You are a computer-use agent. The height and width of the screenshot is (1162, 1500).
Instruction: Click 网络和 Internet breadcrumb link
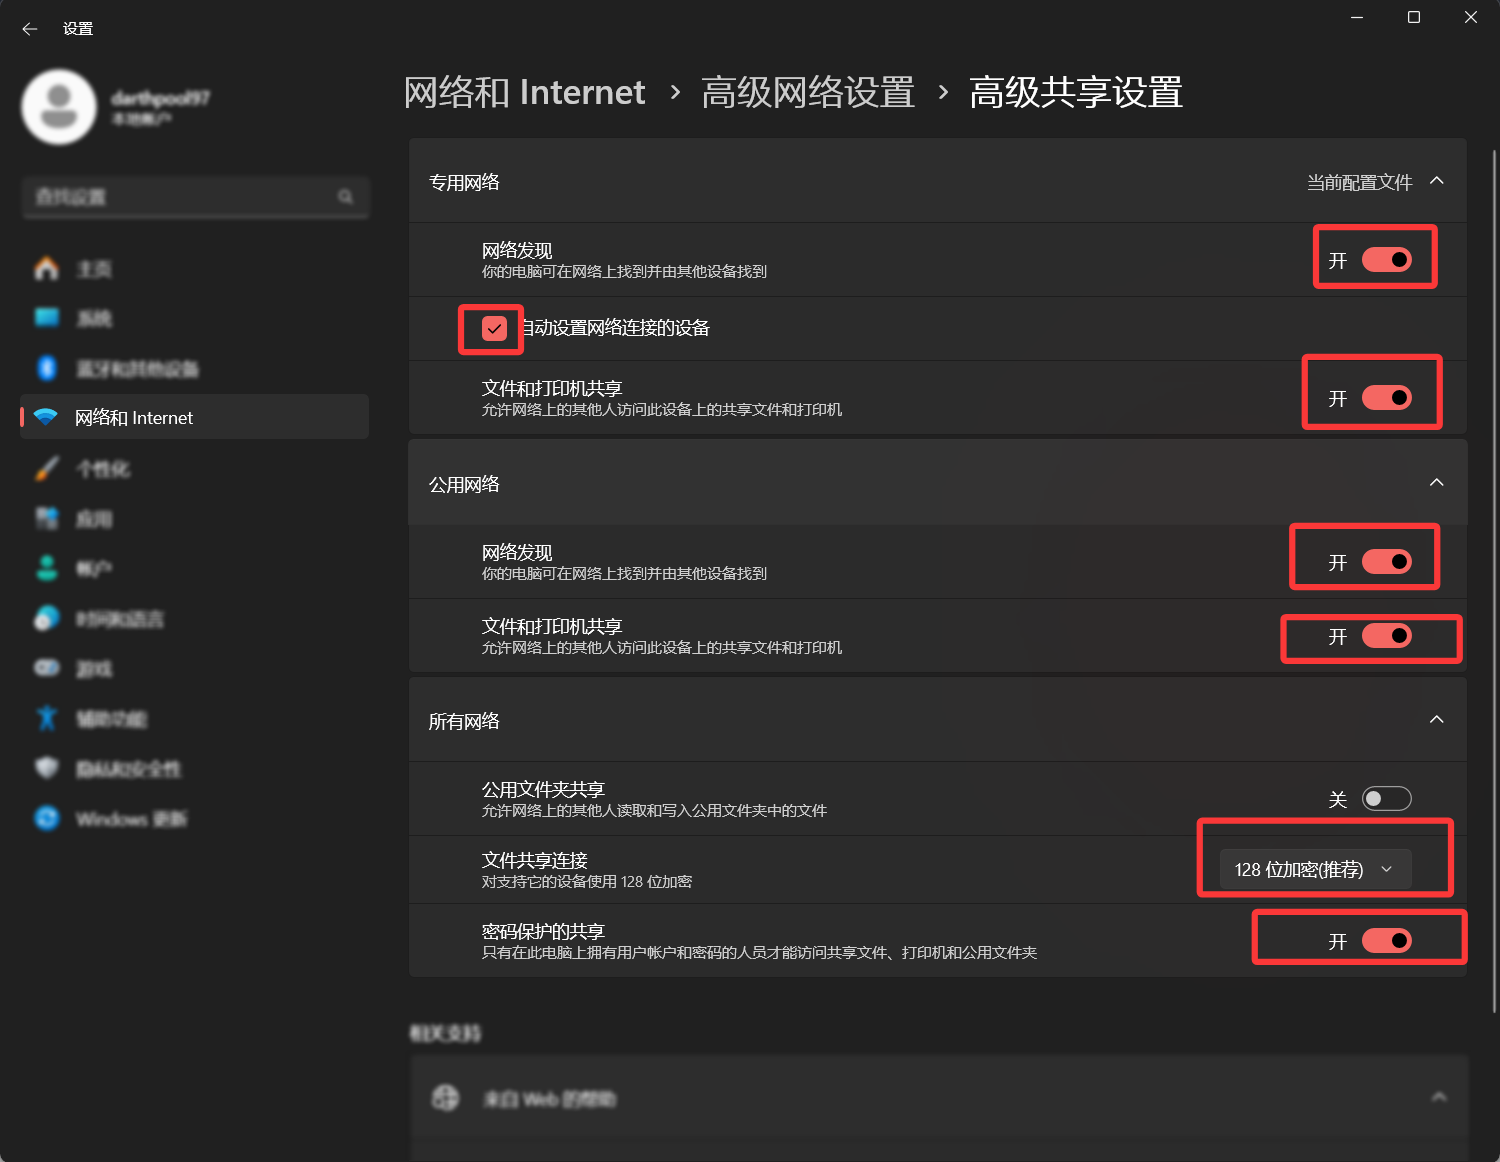pos(524,93)
